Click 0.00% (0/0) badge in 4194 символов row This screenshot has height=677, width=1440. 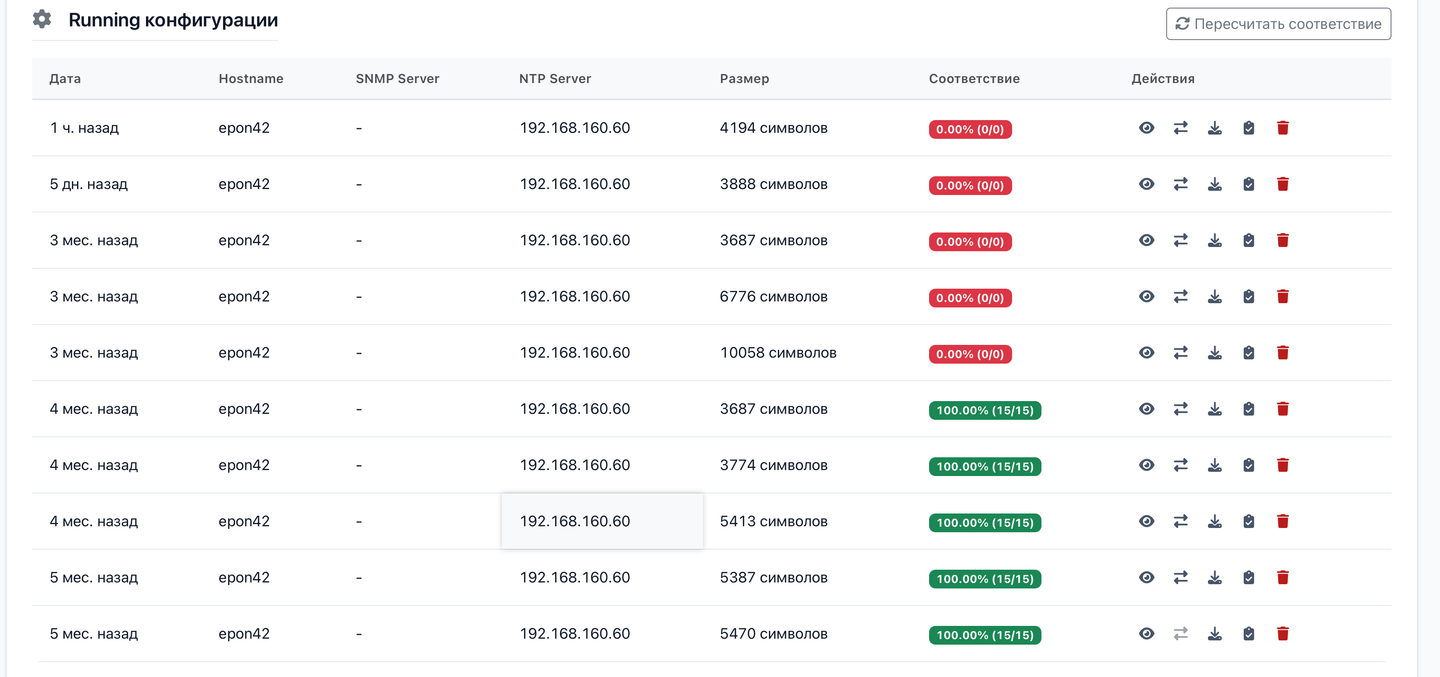pyautogui.click(x=970, y=129)
